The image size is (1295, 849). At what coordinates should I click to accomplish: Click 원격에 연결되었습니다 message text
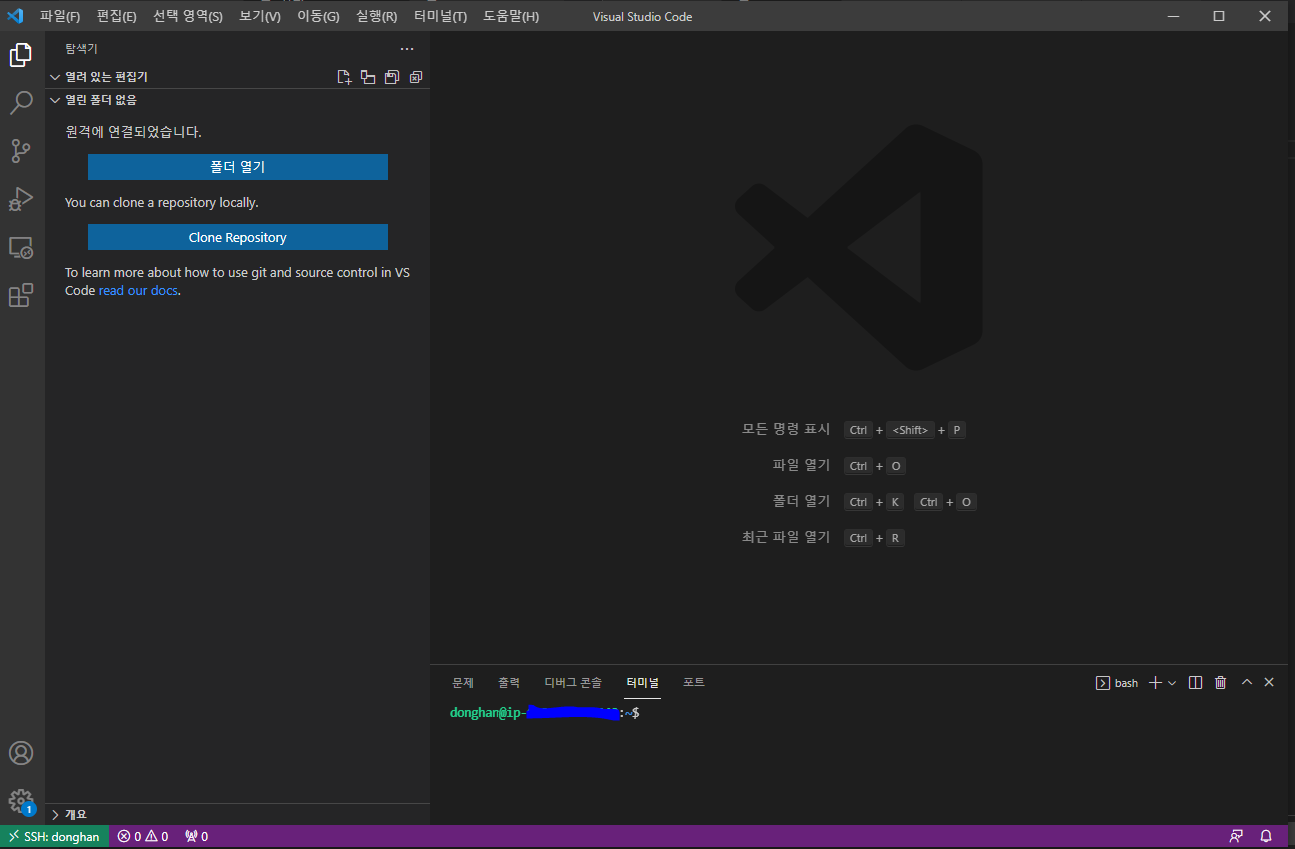coord(134,131)
